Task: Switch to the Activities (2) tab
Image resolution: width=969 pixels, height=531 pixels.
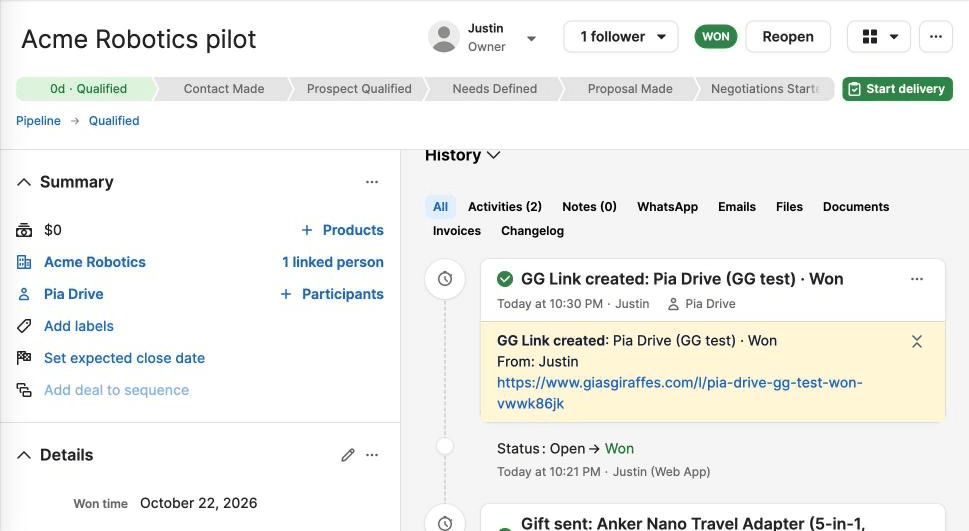Action: click(x=504, y=207)
